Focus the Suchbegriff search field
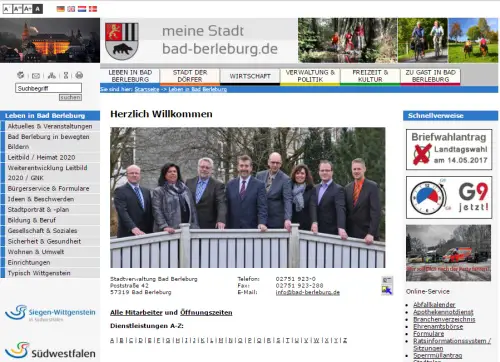Screen dimensions: 500x362 tap(48, 88)
